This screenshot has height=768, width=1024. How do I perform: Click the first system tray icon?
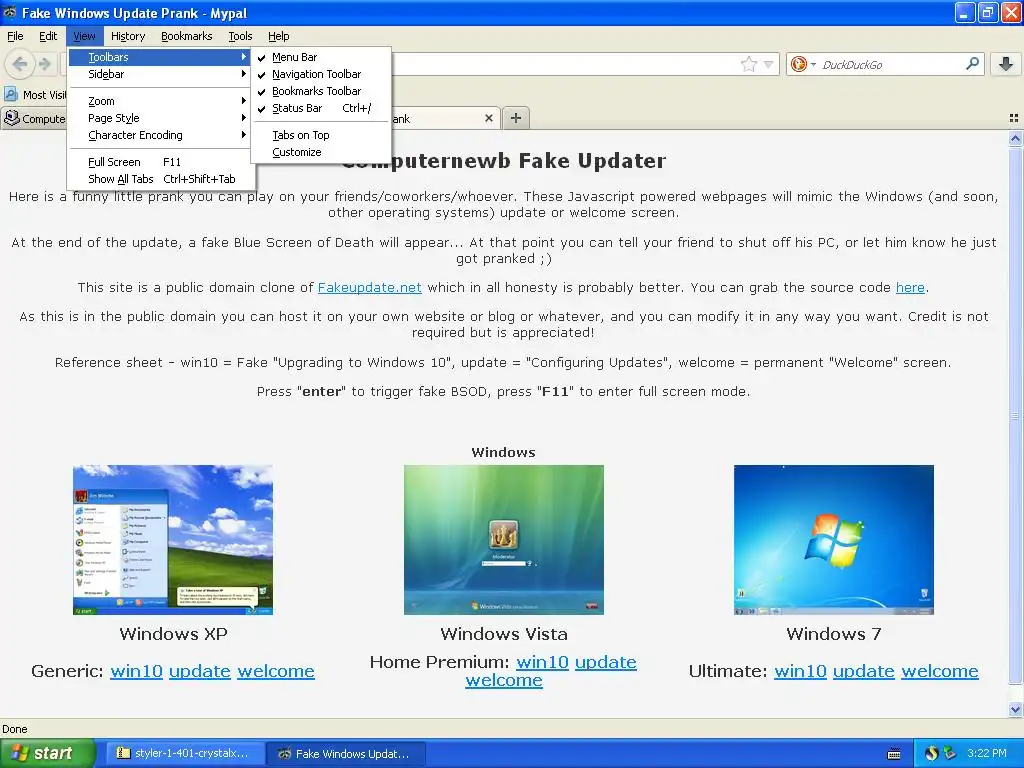[931, 753]
